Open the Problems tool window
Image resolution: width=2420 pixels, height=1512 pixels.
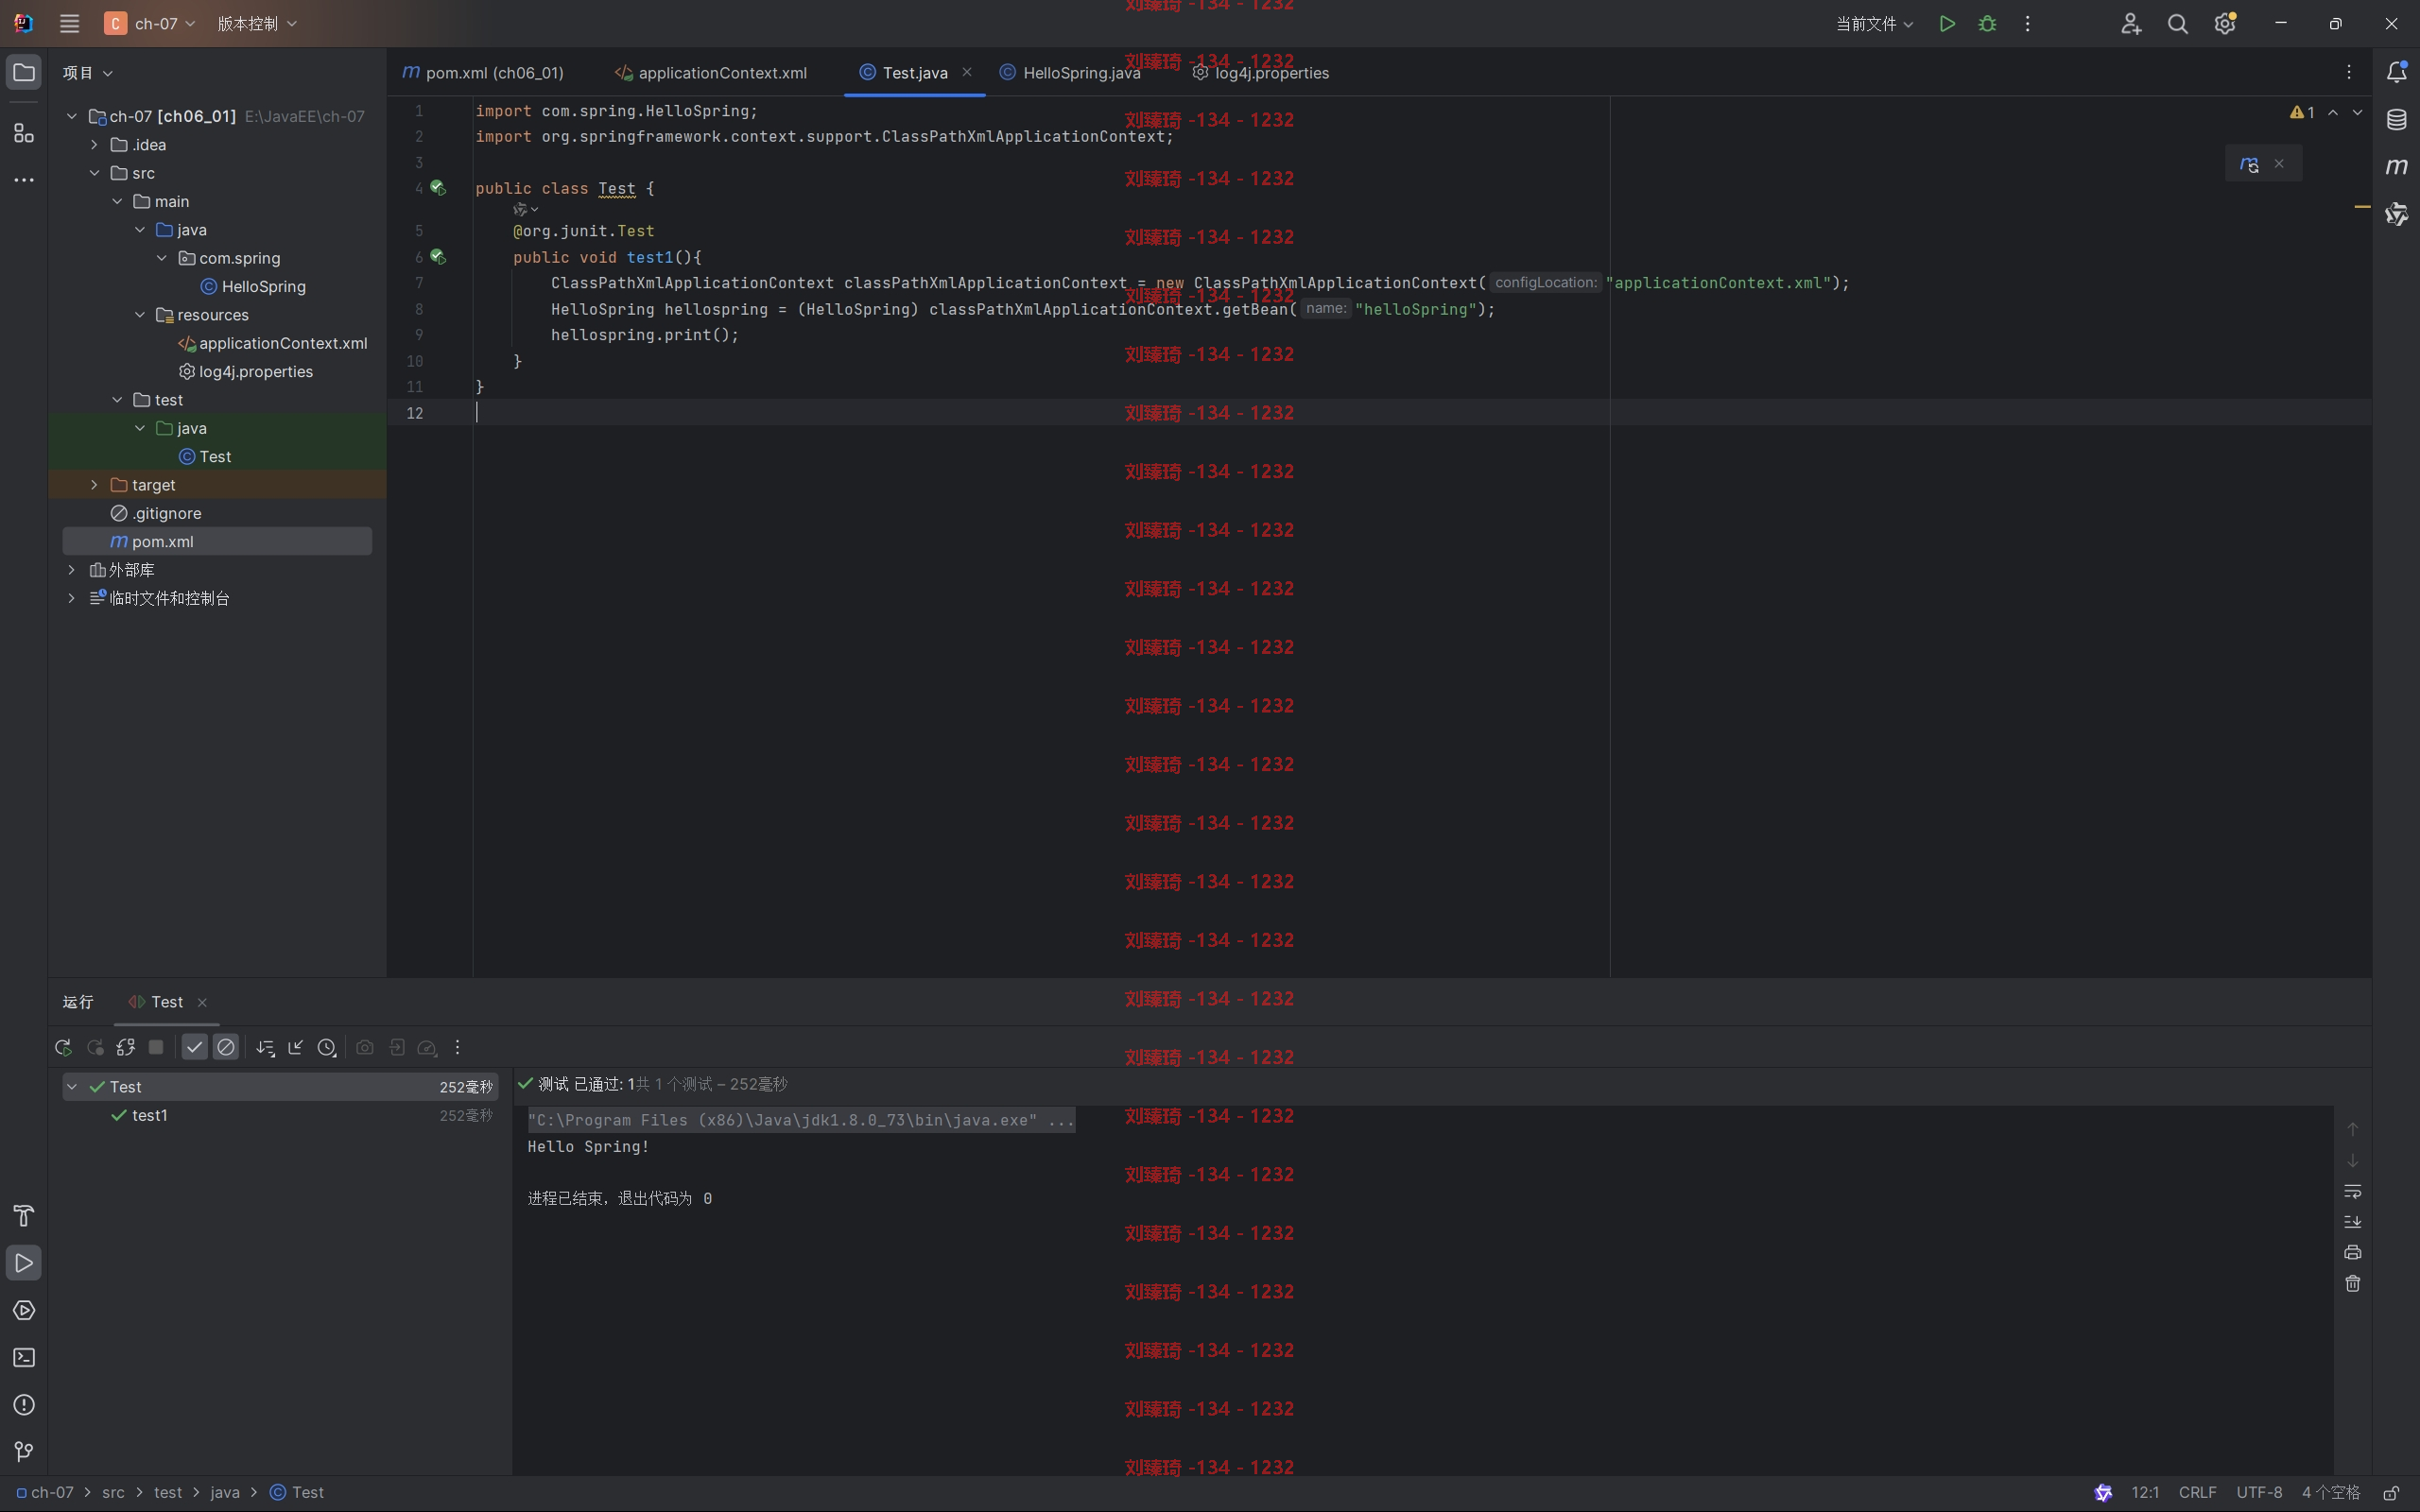point(24,1405)
